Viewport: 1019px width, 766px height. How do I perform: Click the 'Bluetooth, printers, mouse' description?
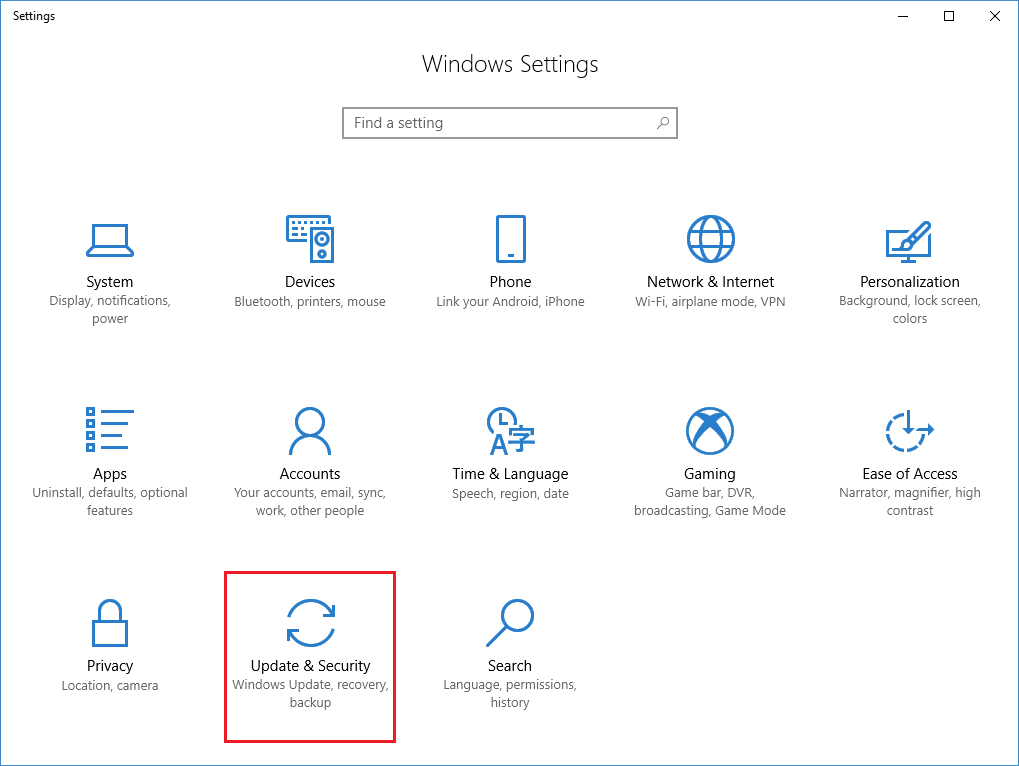click(310, 301)
